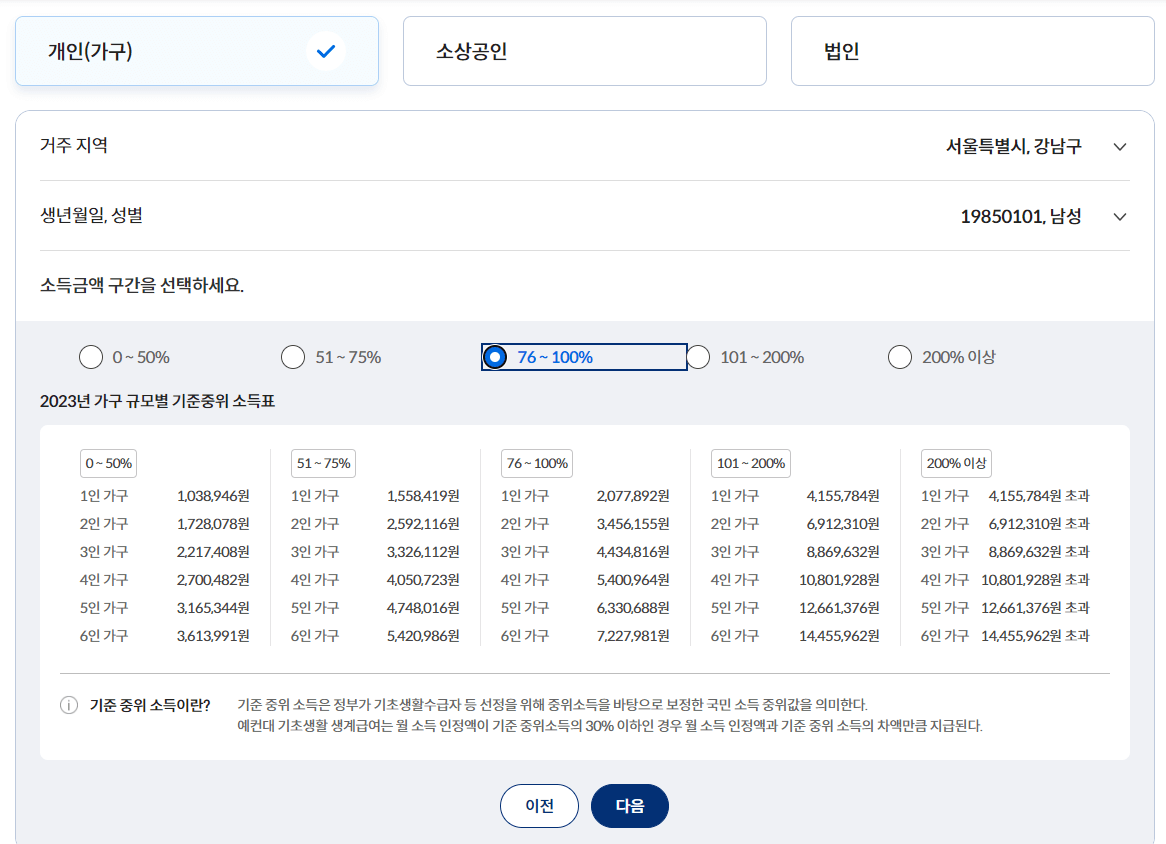Select the 51~75% income bracket radio button
The height and width of the screenshot is (844, 1166).
tap(293, 356)
